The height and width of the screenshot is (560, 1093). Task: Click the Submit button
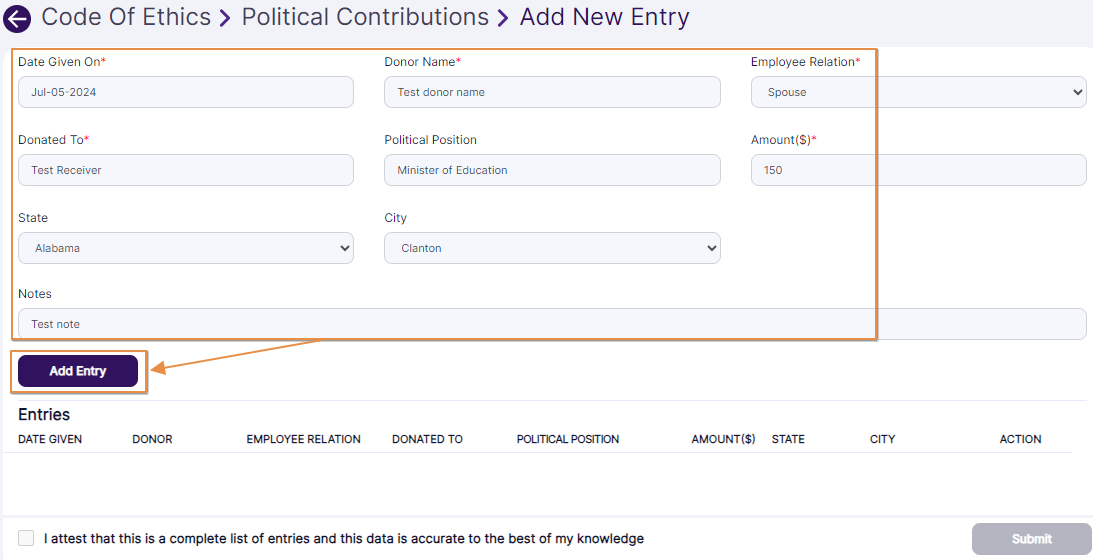click(x=1031, y=539)
